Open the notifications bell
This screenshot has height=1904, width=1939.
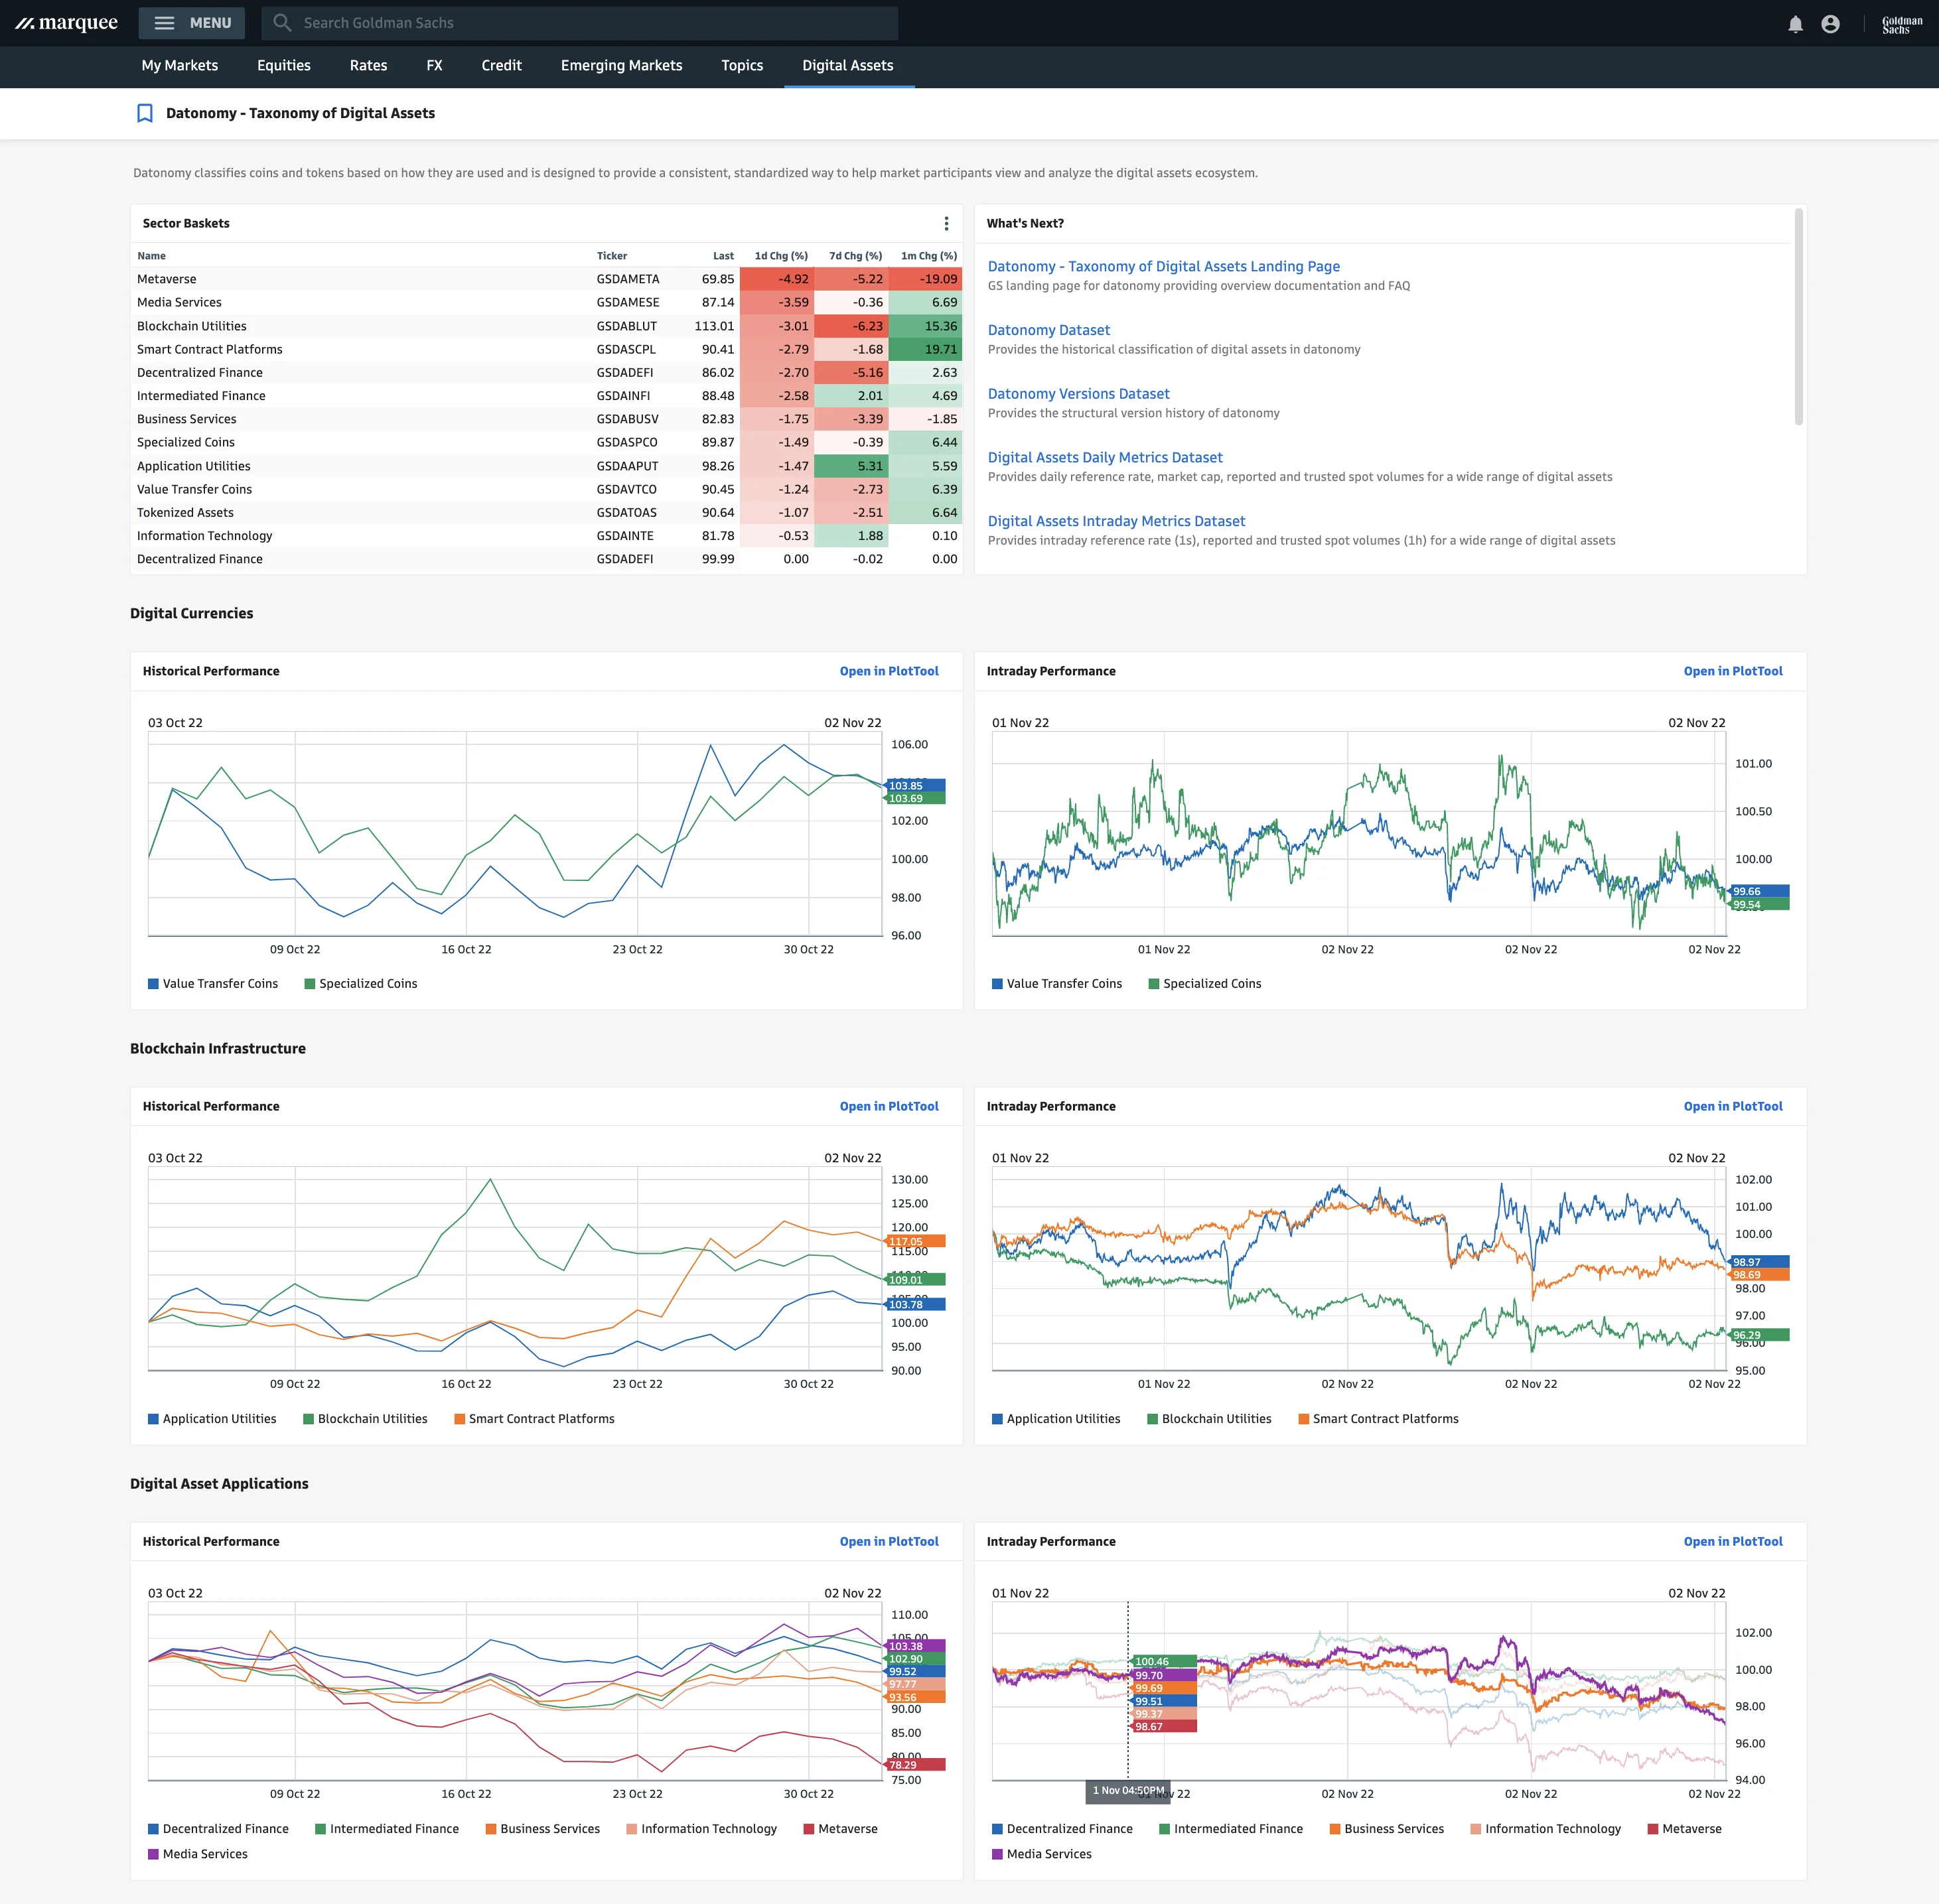coord(1795,24)
